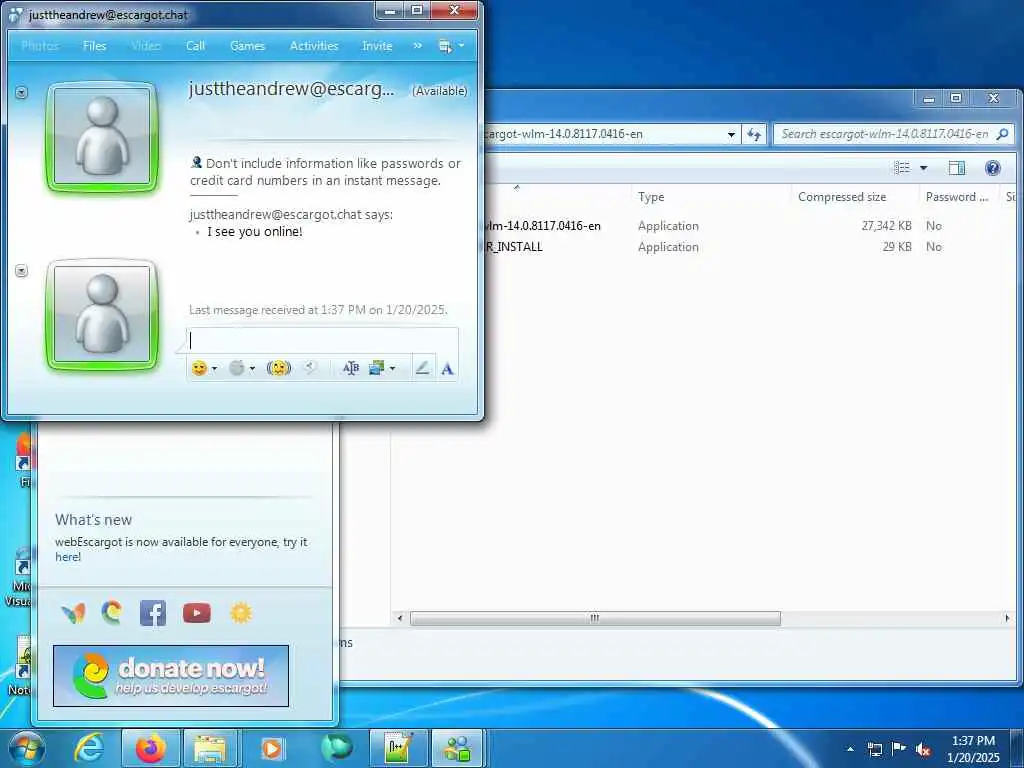Viewport: 1024px width, 768px height.
Task: Open Internet Explorer from taskbar
Action: (89, 748)
